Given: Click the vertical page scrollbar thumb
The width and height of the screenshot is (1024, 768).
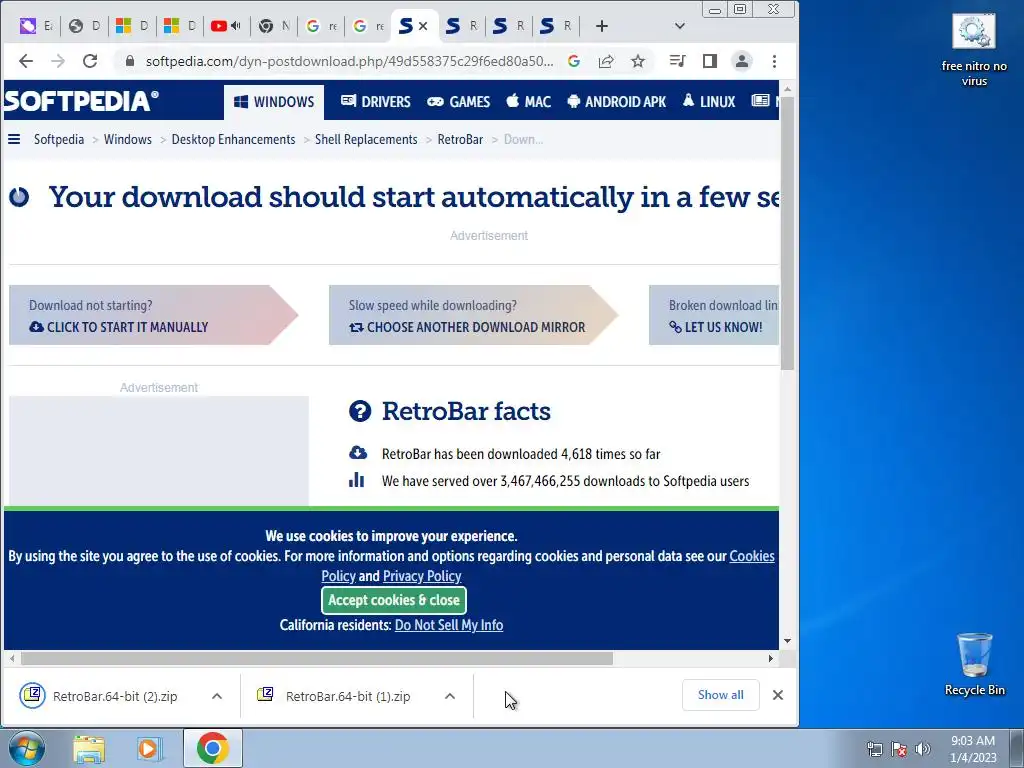Looking at the screenshot, I should point(787,234).
